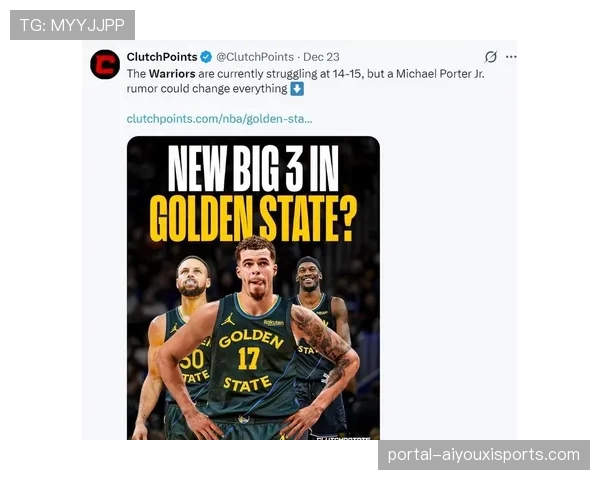
Task: Click the tweet text about 14-15 record
Action: pyautogui.click(x=305, y=81)
